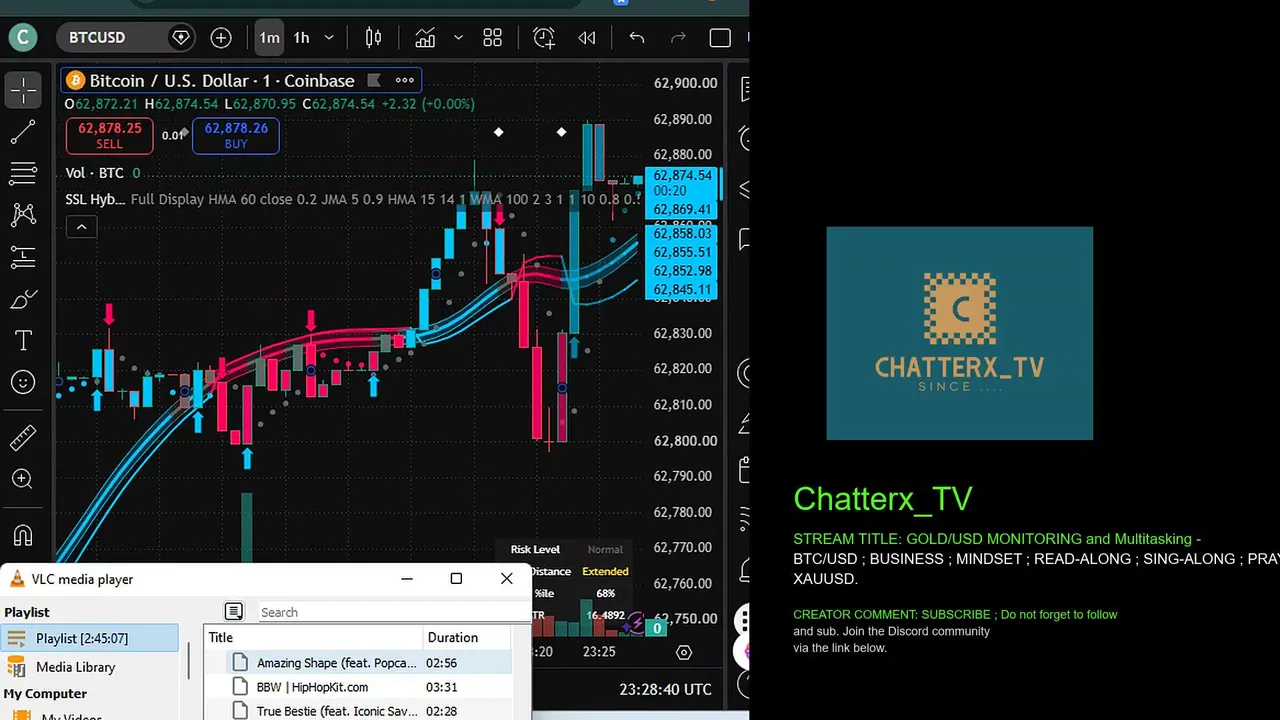Click the green Chatterx_TV channel name
This screenshot has width=1280, height=720.
coord(882,499)
